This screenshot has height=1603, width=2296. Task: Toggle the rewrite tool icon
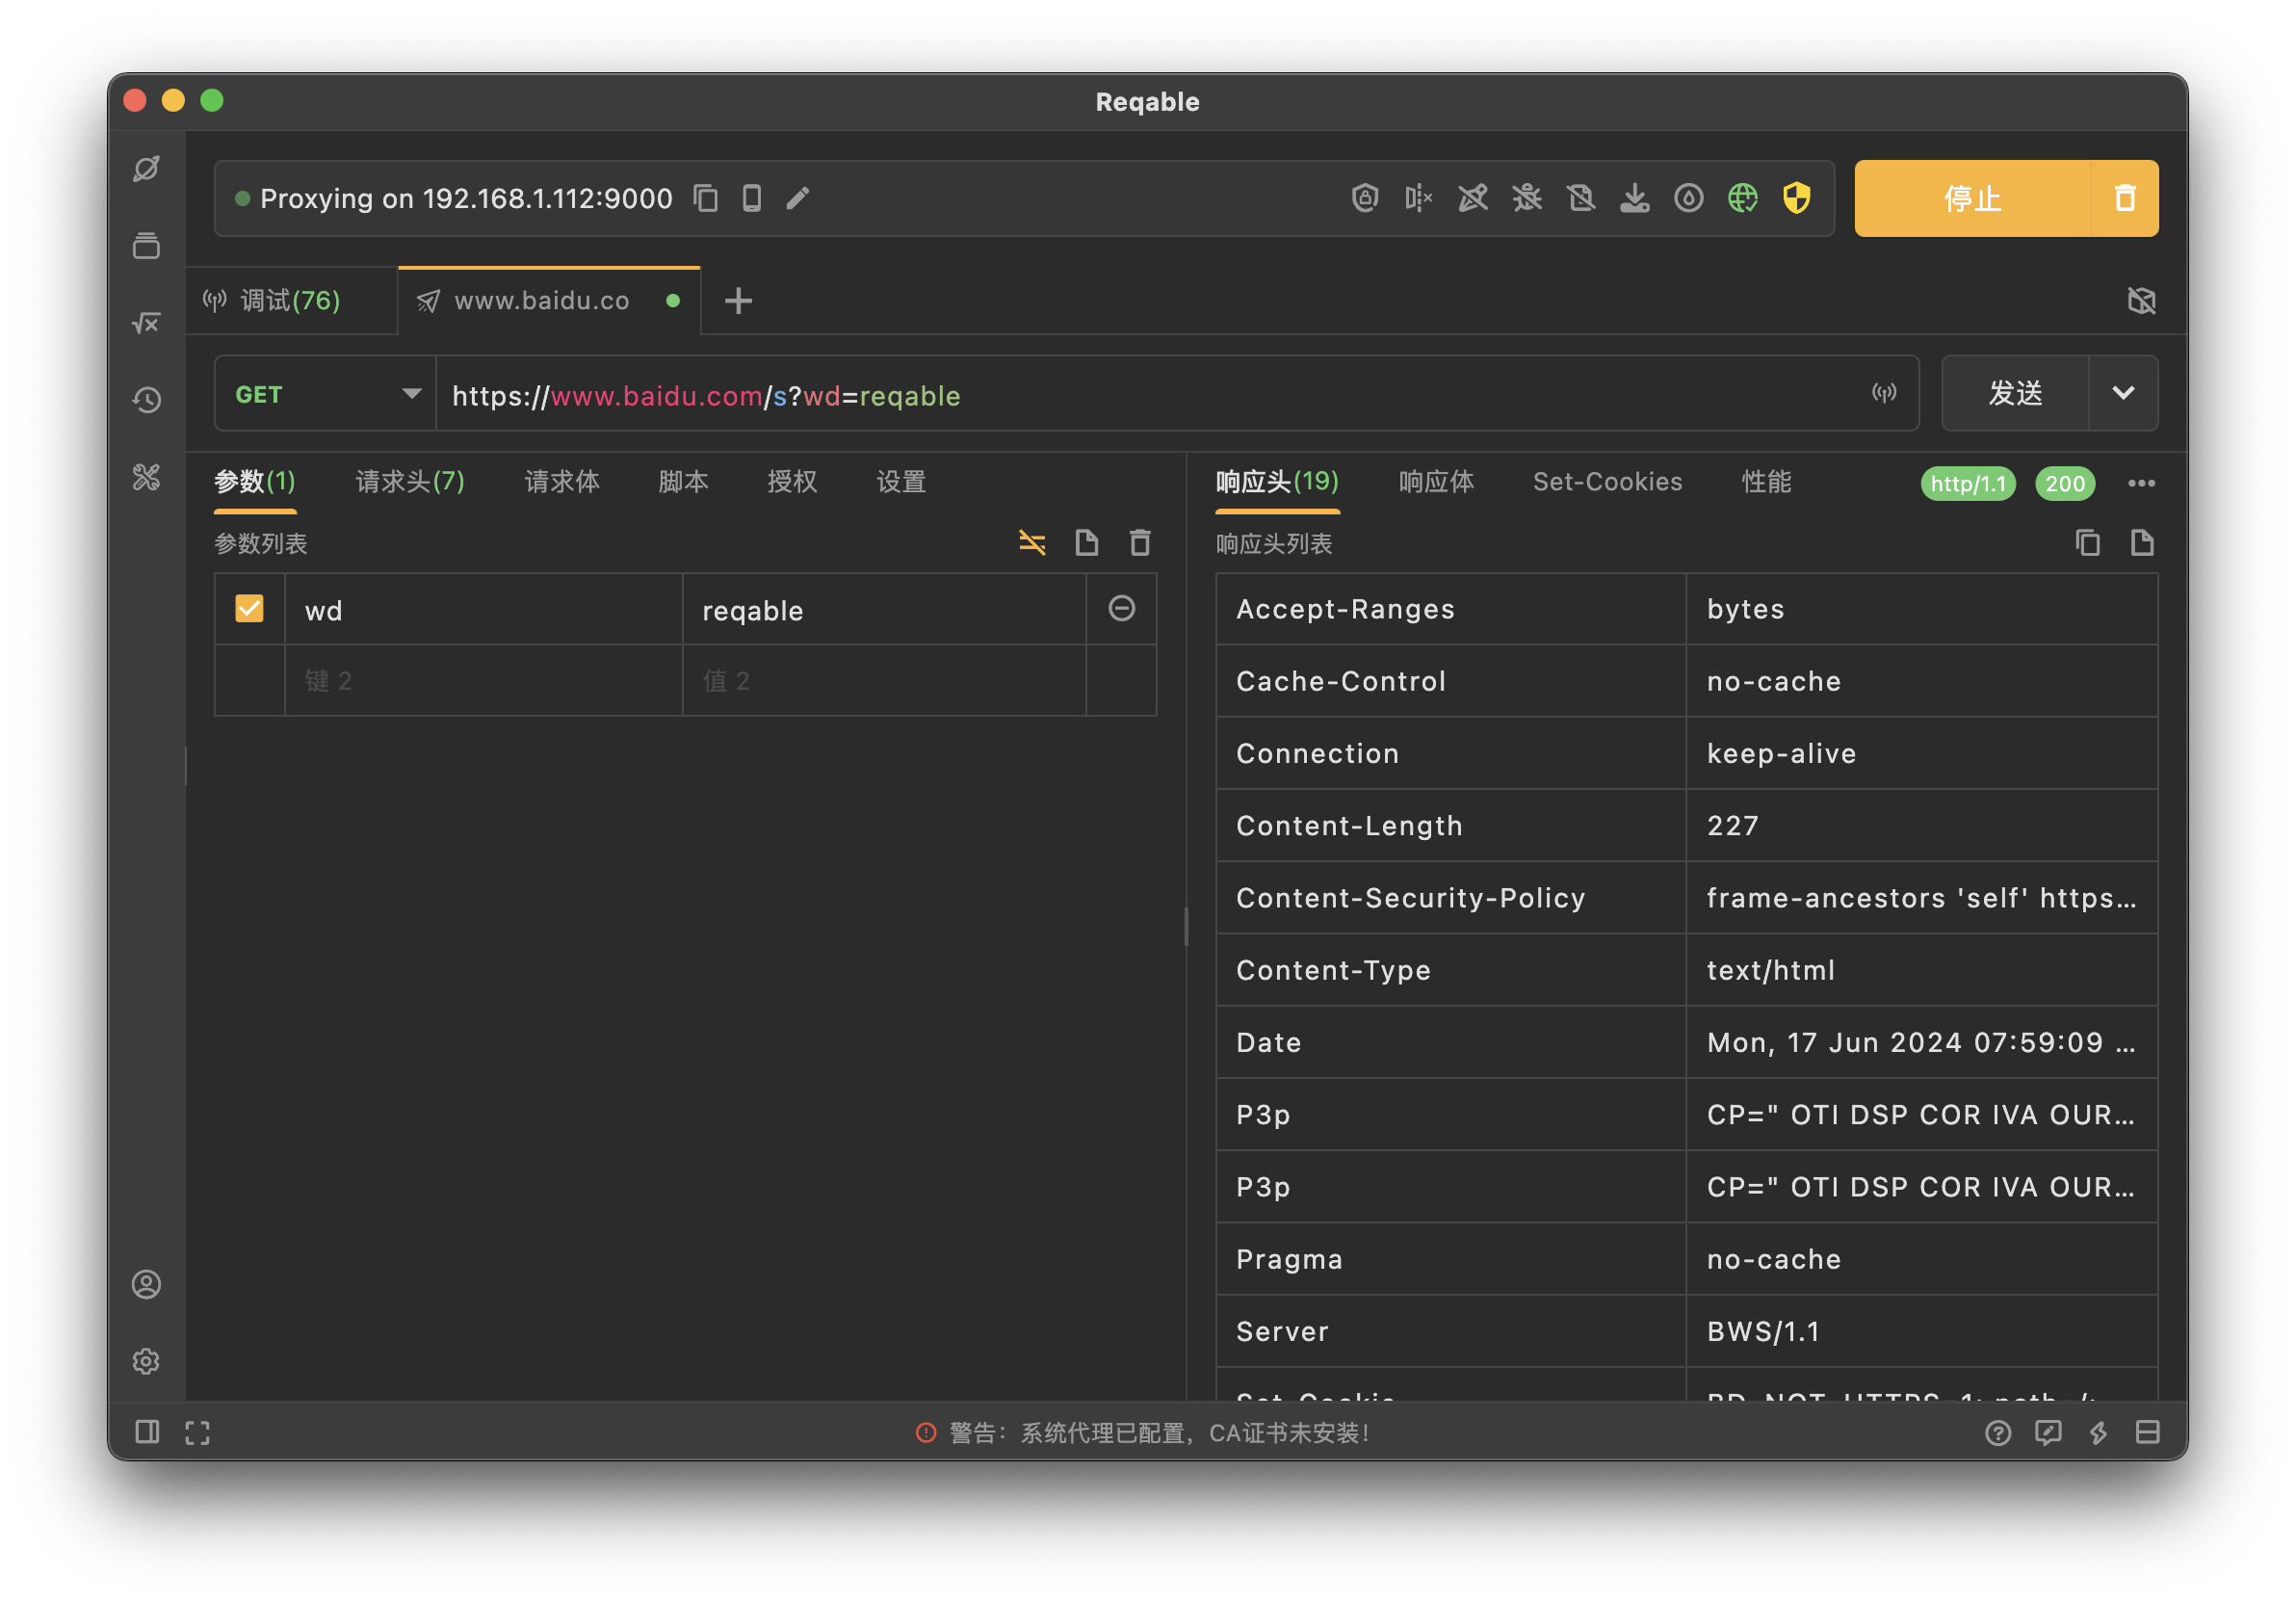coord(1473,198)
